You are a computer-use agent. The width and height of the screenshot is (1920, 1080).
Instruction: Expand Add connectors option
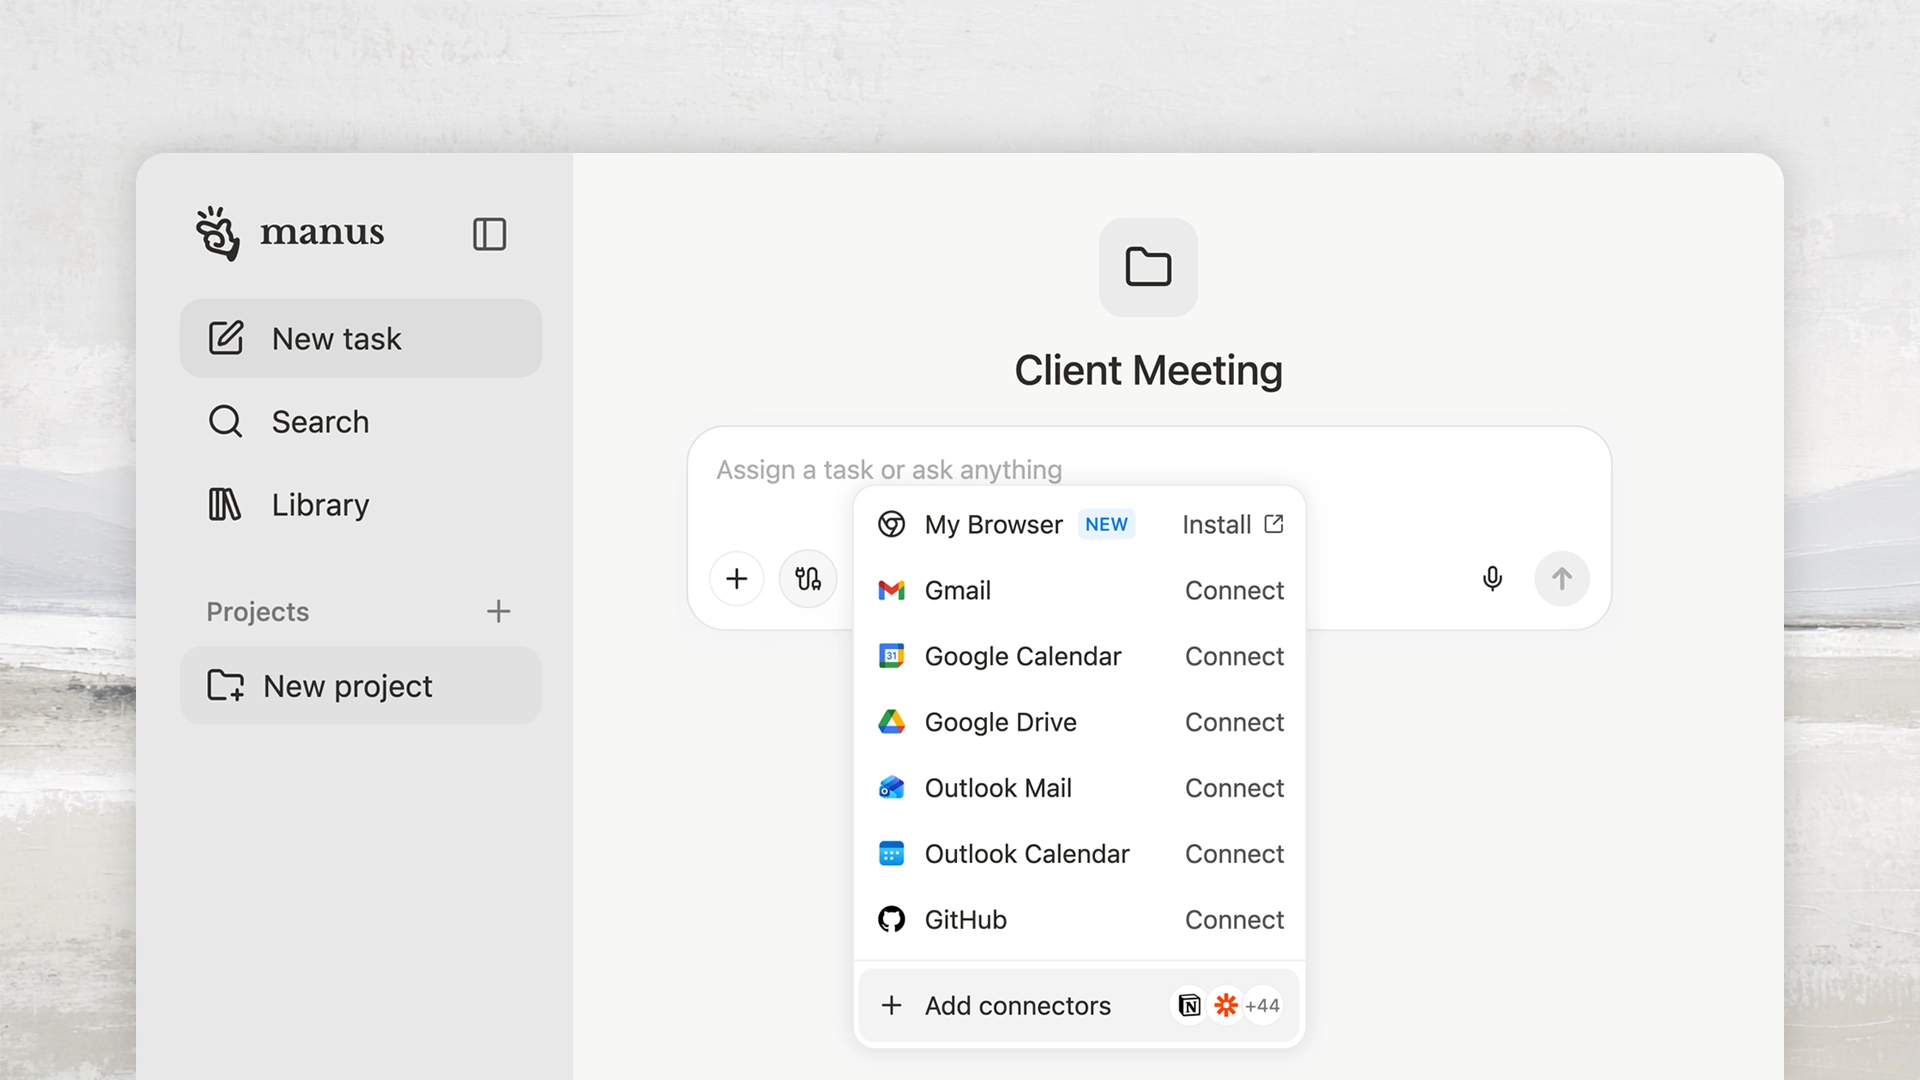coord(1016,1005)
